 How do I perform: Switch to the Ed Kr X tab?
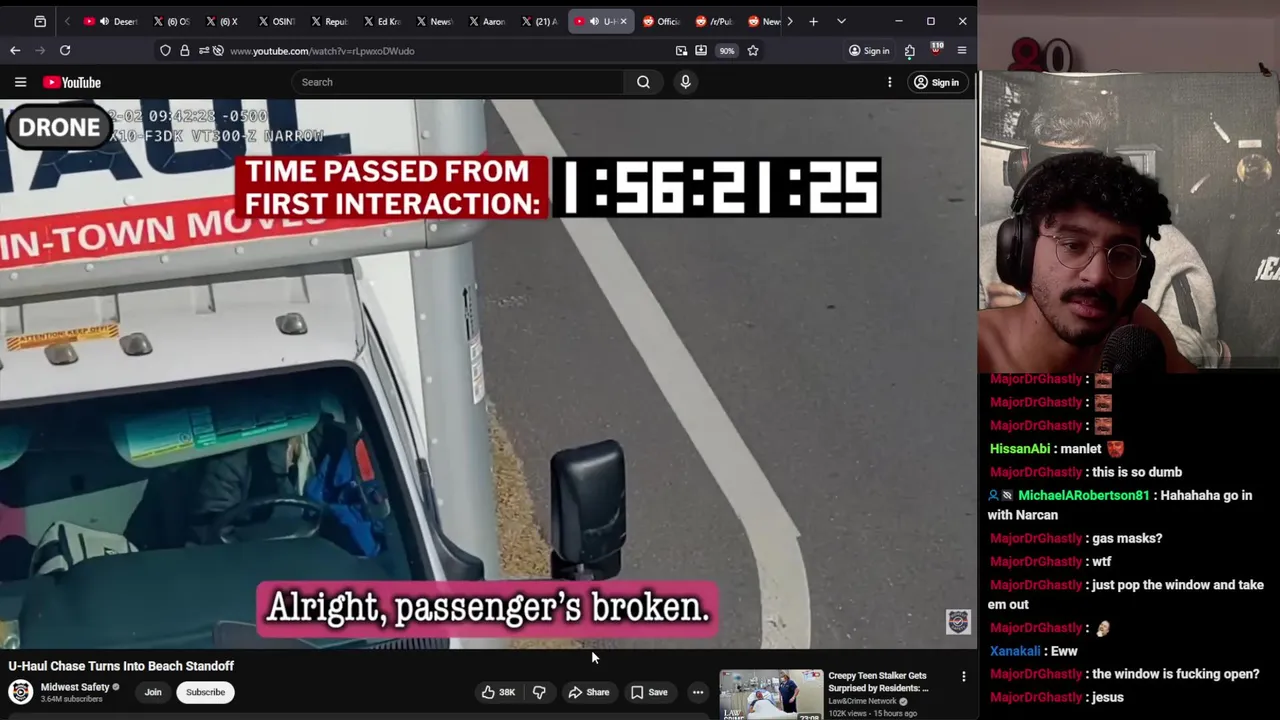pos(380,21)
